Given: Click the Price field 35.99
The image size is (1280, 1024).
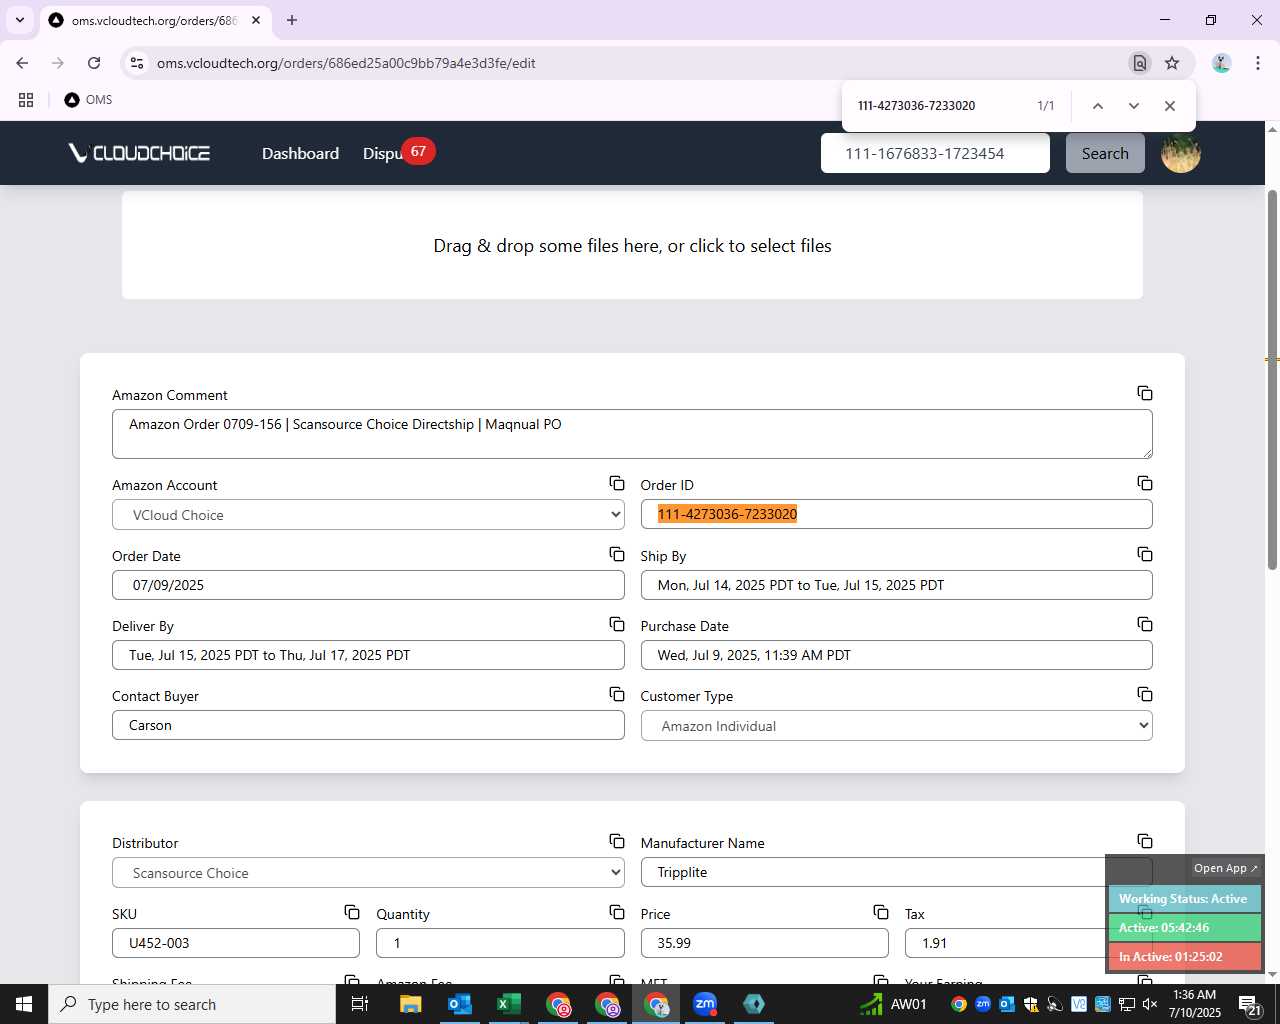Looking at the screenshot, I should [764, 943].
